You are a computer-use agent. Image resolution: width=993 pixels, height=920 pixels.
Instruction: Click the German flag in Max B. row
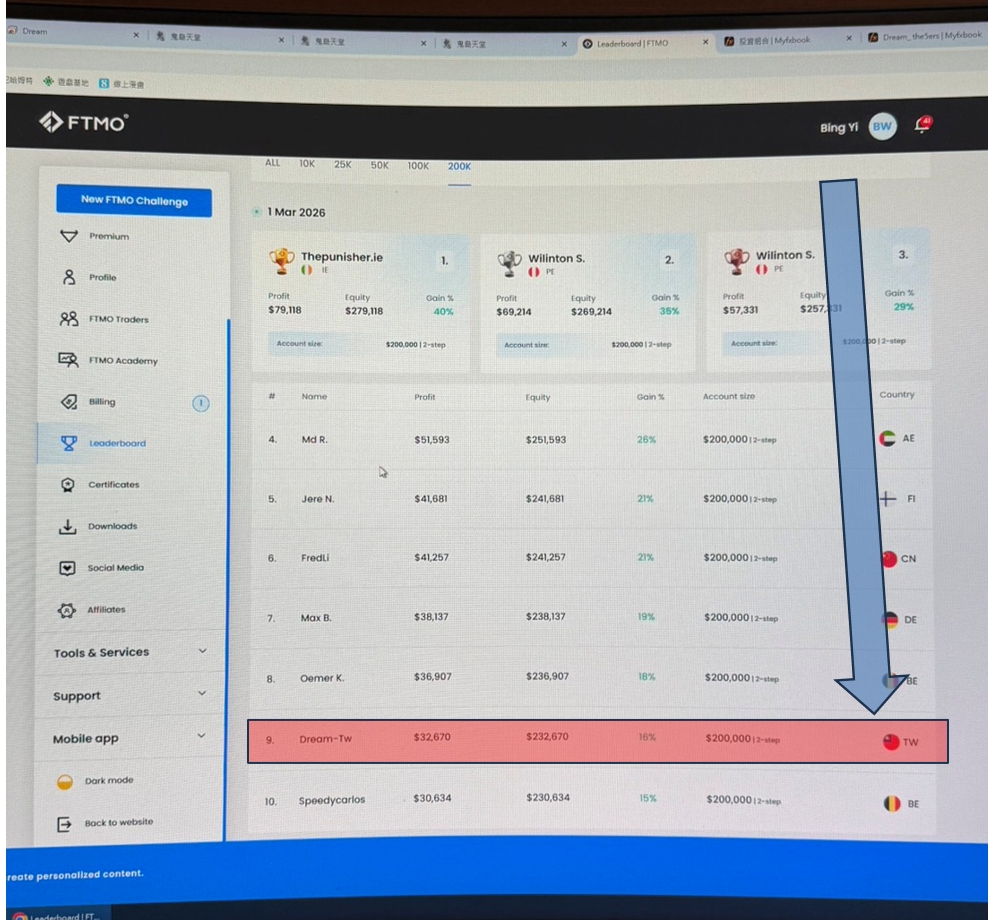(x=890, y=619)
